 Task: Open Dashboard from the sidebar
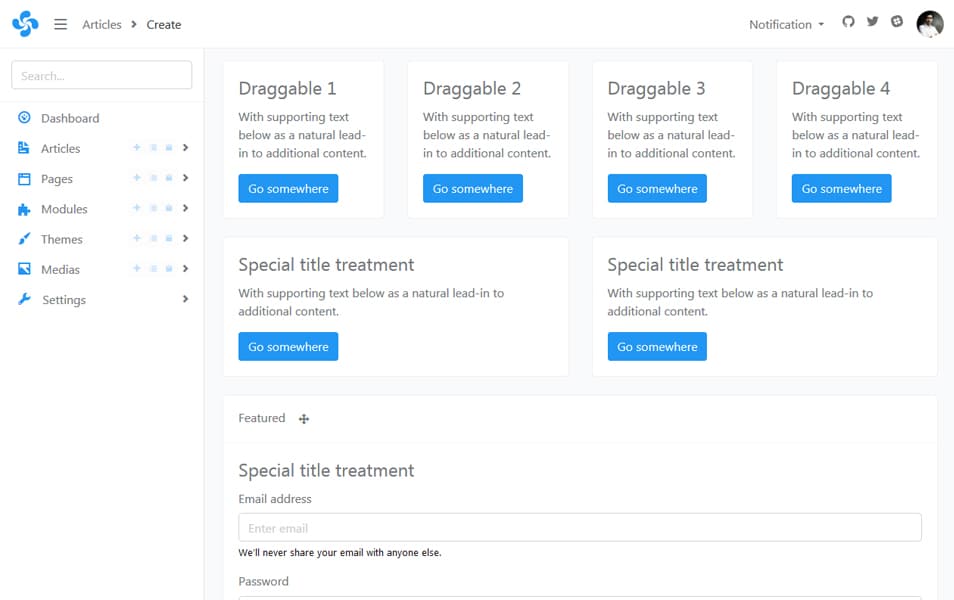click(x=69, y=118)
